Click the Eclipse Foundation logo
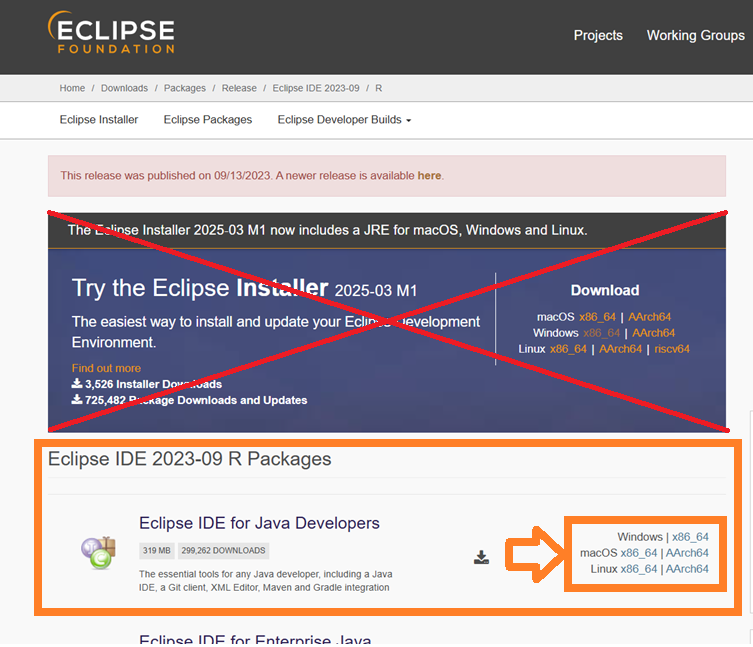753x647 pixels. 112,34
